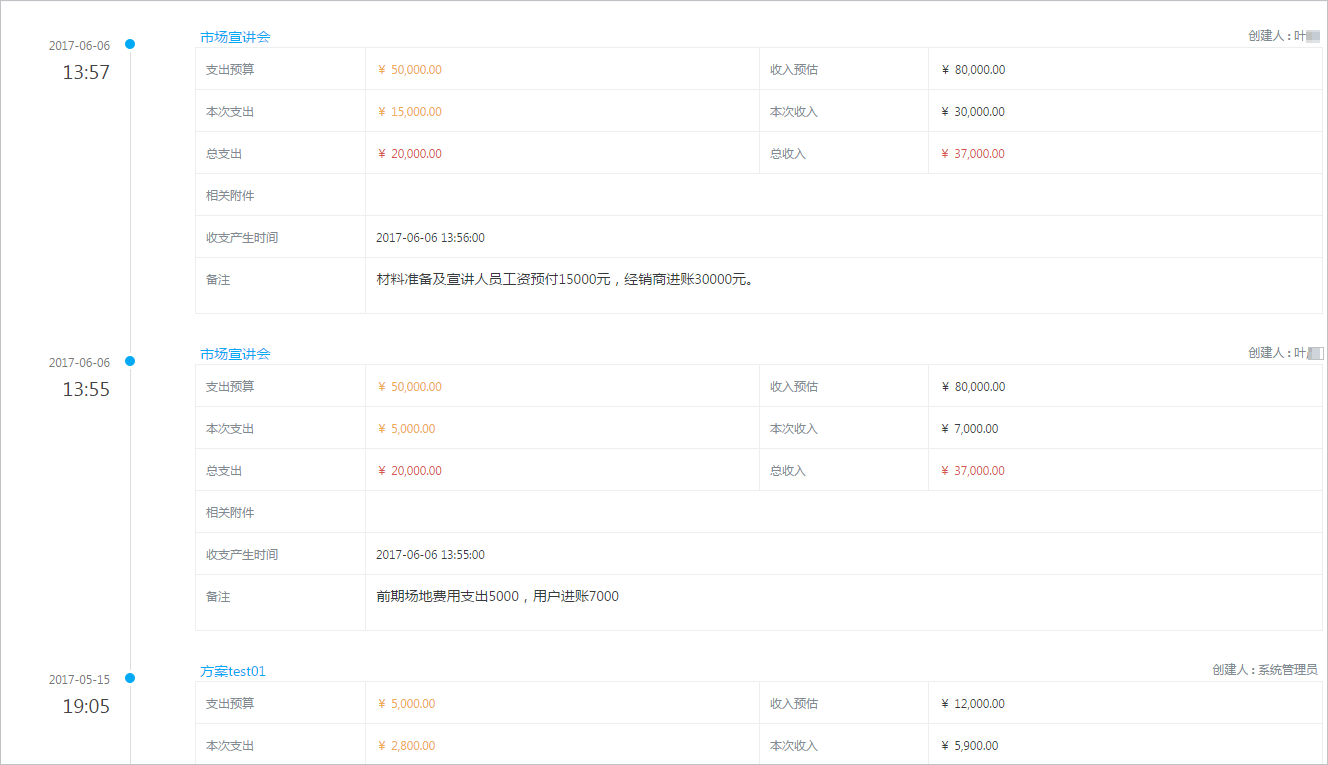This screenshot has height=765, width=1328.
Task: Click ¥ 37,000.00 总收入 in the 13:55 entry
Action: [x=973, y=471]
